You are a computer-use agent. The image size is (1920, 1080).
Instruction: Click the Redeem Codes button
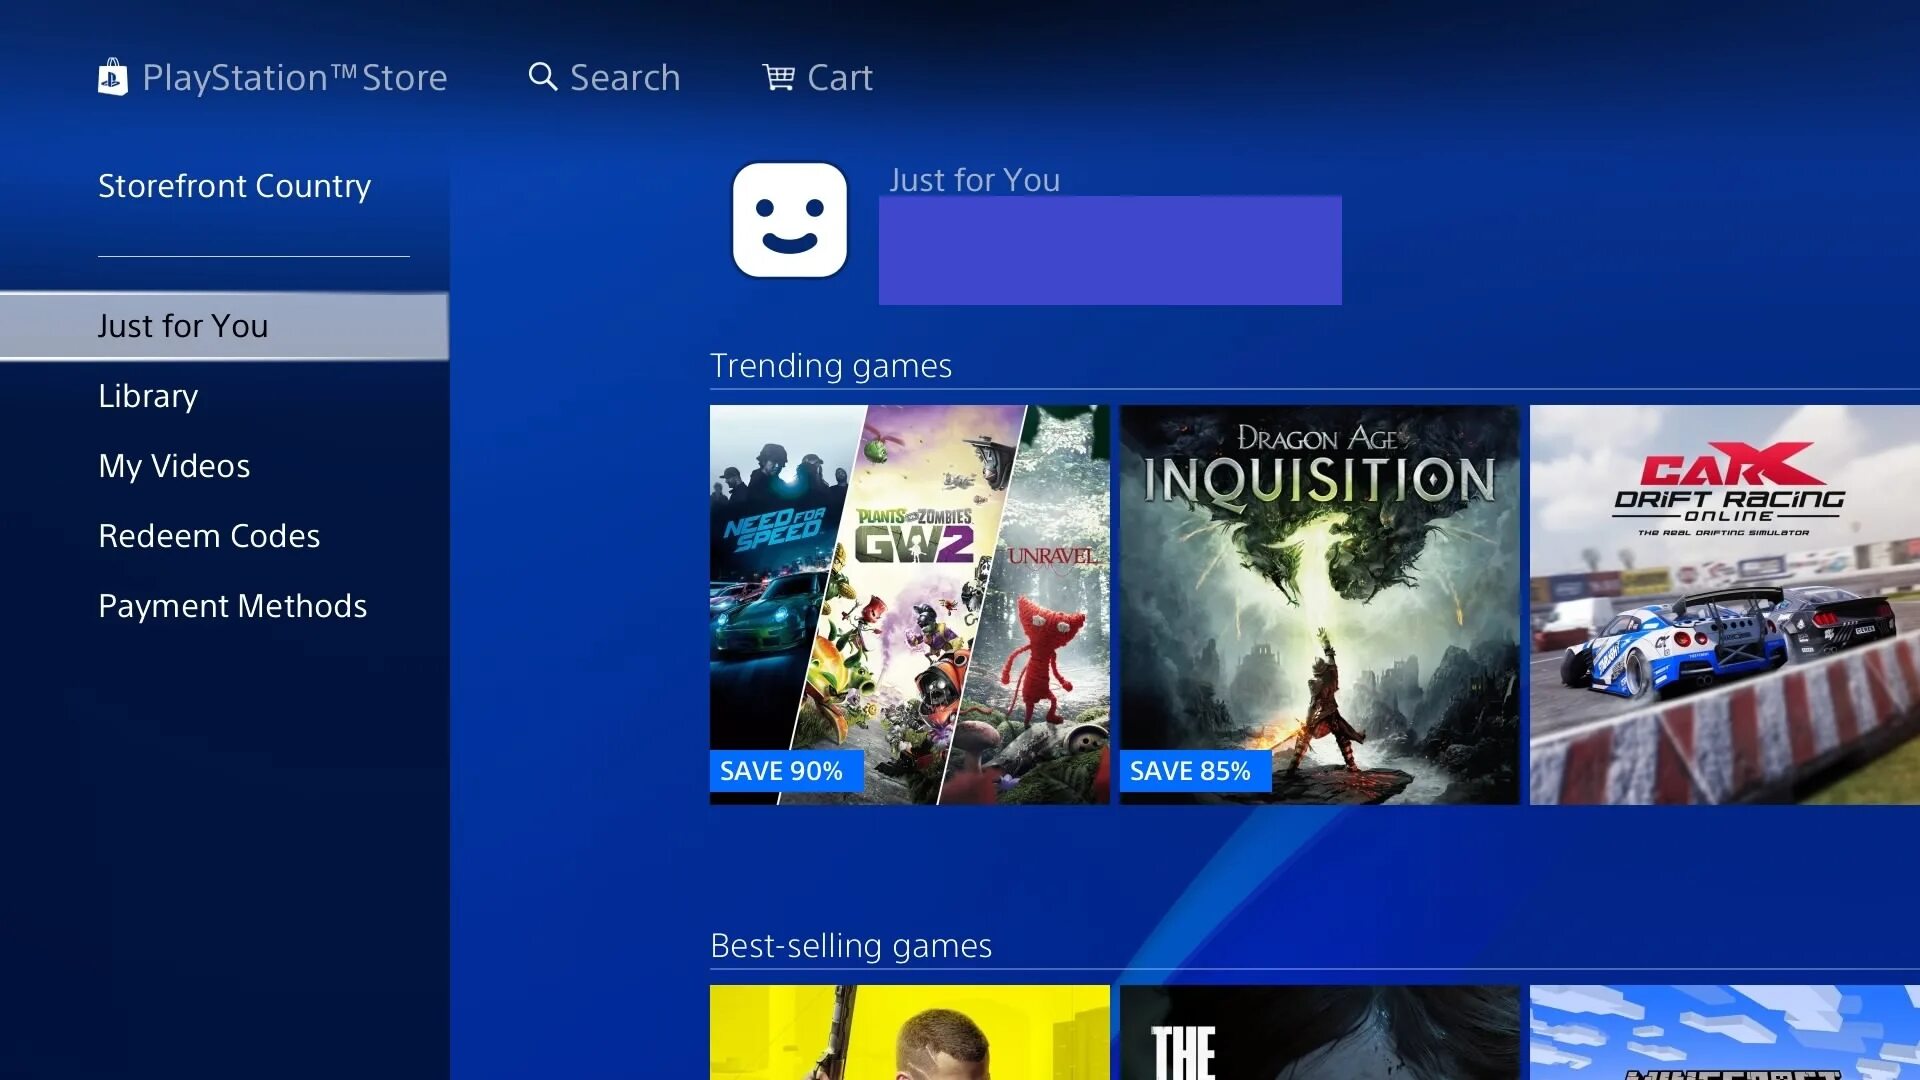pos(210,534)
